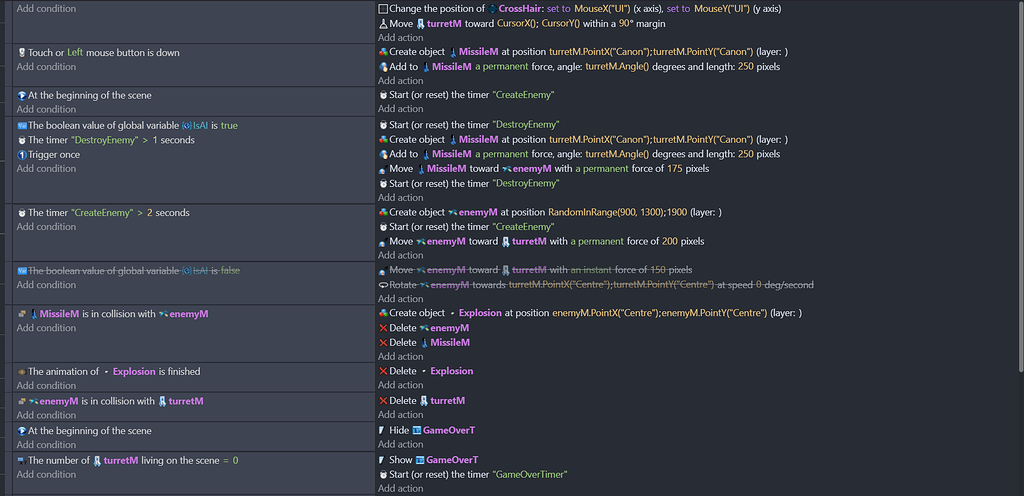Click the rotate icon before the disabled 'Rotate enemyM' action
The height and width of the screenshot is (496, 1024).
(x=383, y=285)
